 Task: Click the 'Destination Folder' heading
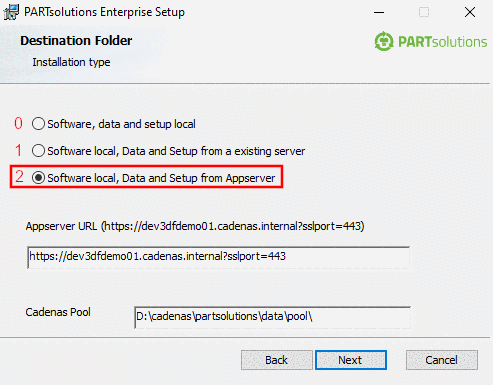(76, 41)
